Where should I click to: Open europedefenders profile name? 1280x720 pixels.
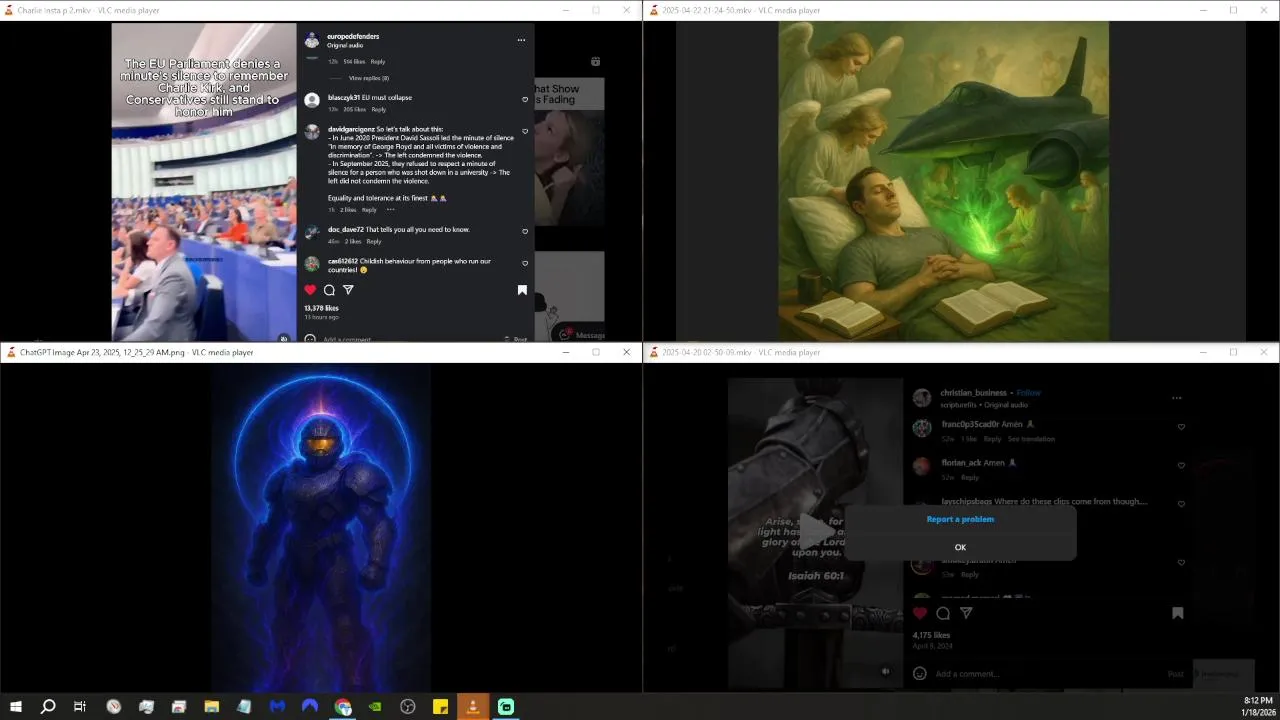[x=353, y=36]
